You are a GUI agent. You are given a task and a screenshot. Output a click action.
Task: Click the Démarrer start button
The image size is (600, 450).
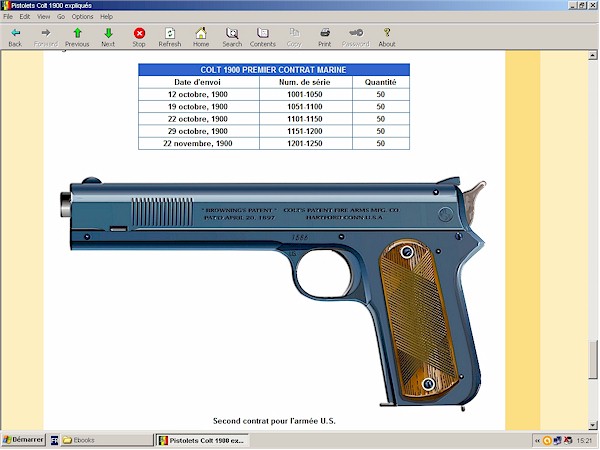point(23,440)
